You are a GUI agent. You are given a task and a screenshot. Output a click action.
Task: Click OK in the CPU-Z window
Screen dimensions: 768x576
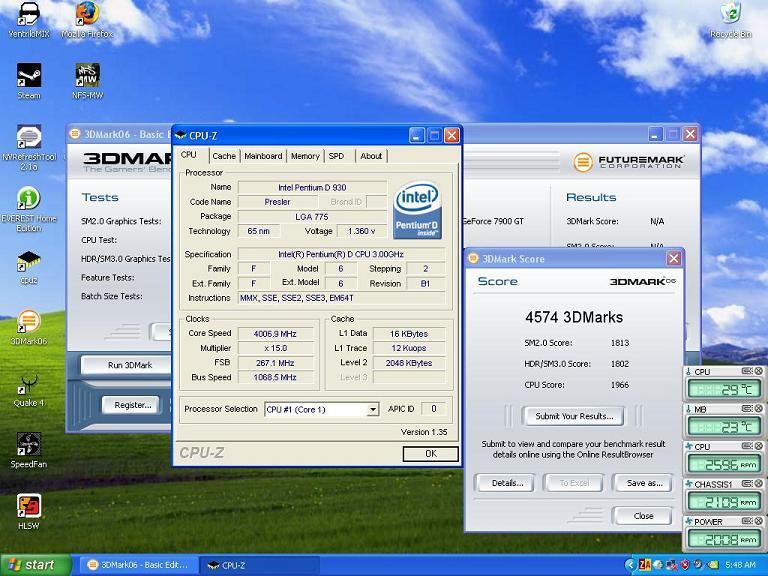coord(431,454)
